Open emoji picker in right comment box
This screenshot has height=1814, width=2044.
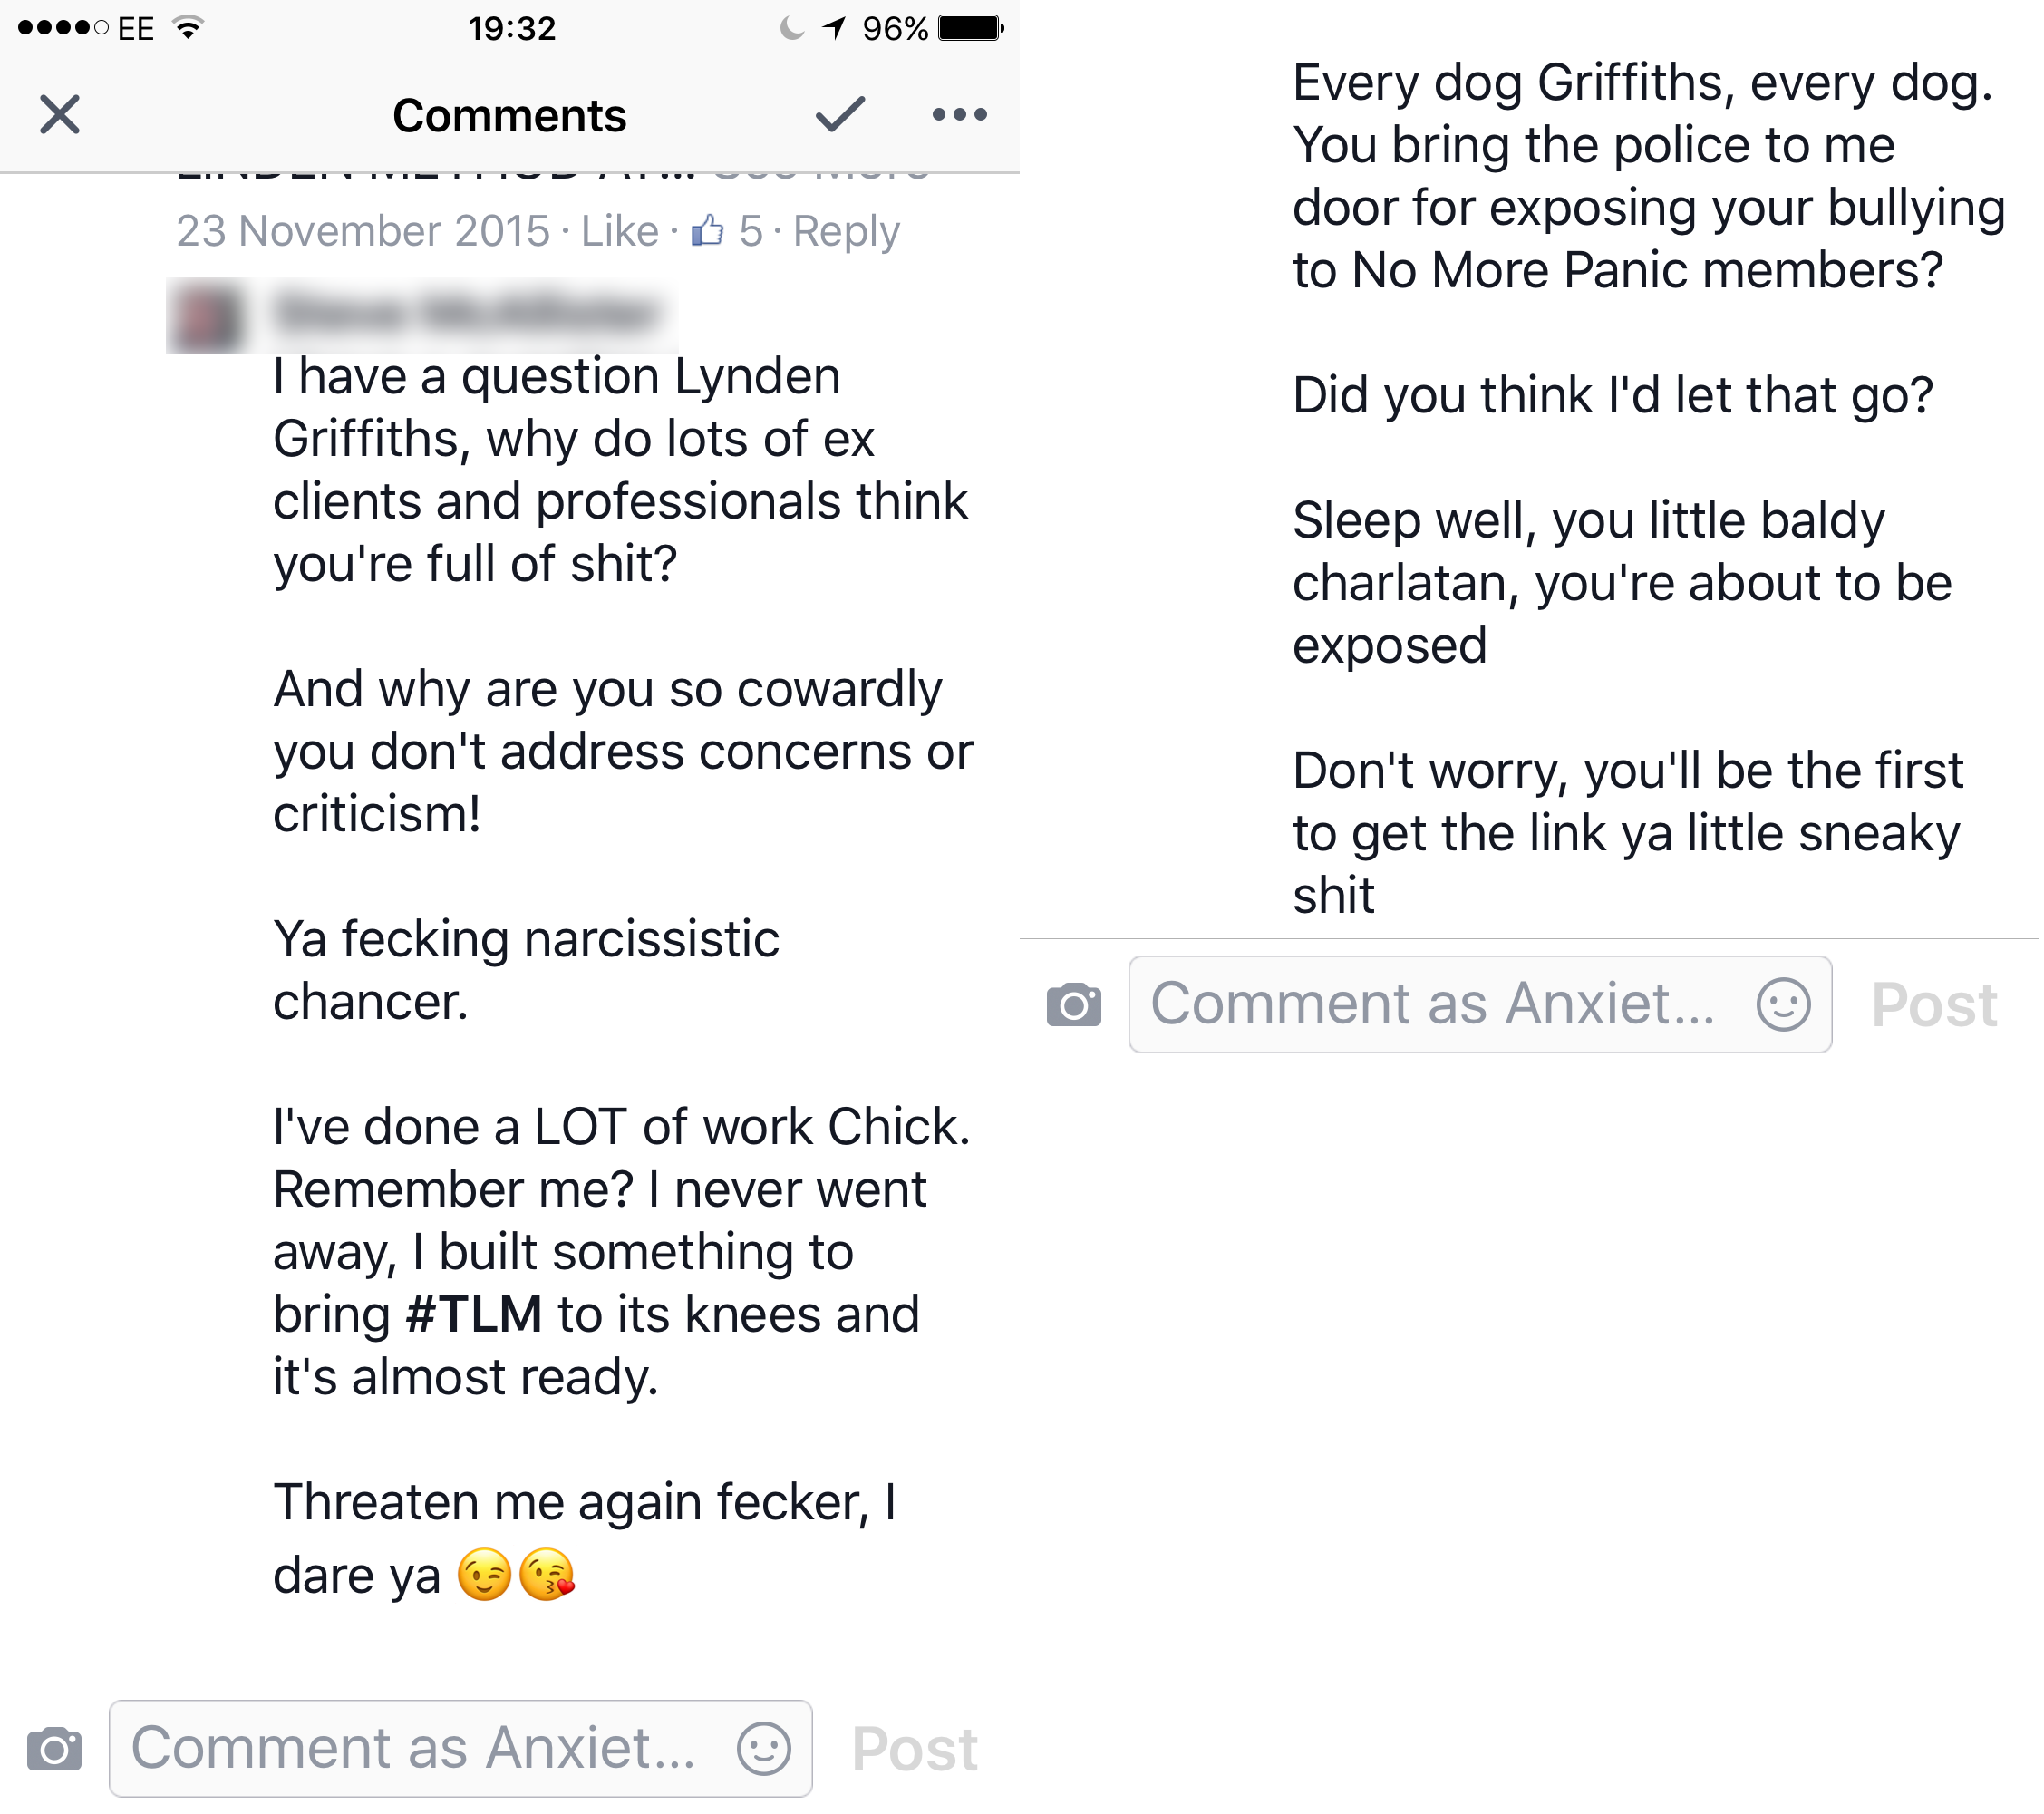(1784, 1005)
